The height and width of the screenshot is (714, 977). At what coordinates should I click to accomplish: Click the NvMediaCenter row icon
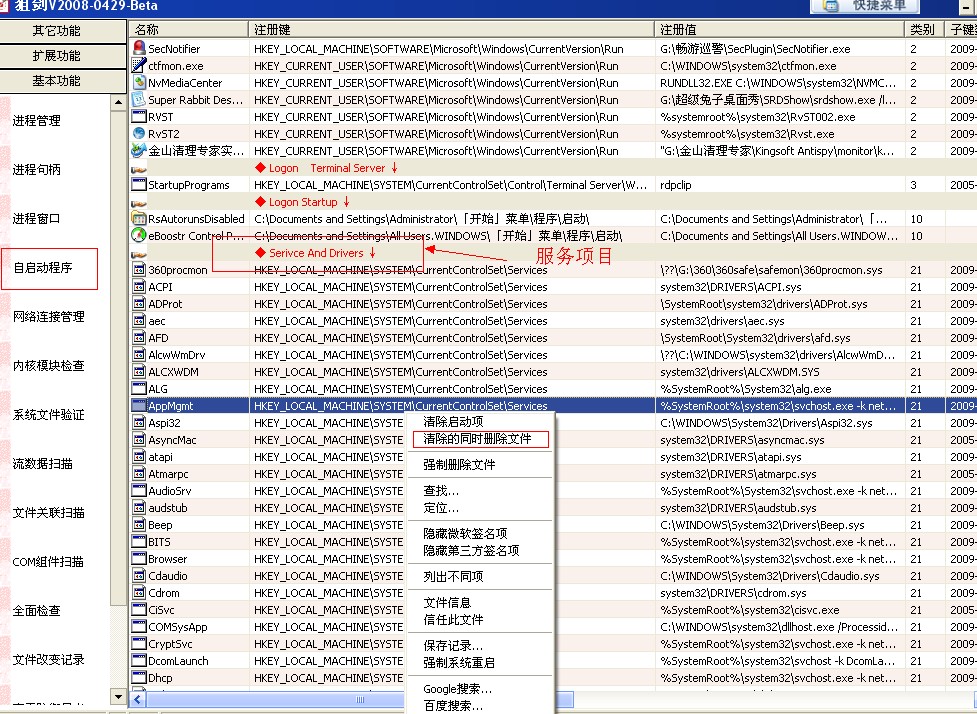tap(139, 82)
